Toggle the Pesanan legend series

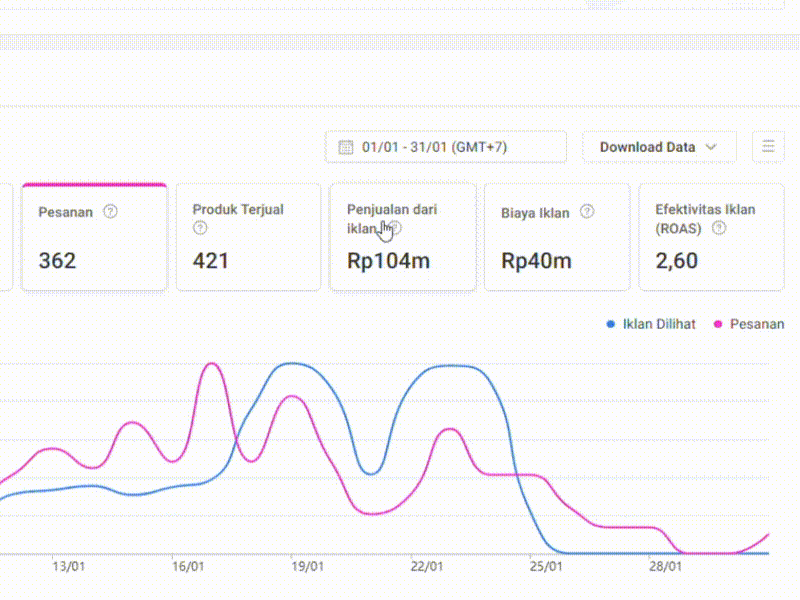[749, 324]
